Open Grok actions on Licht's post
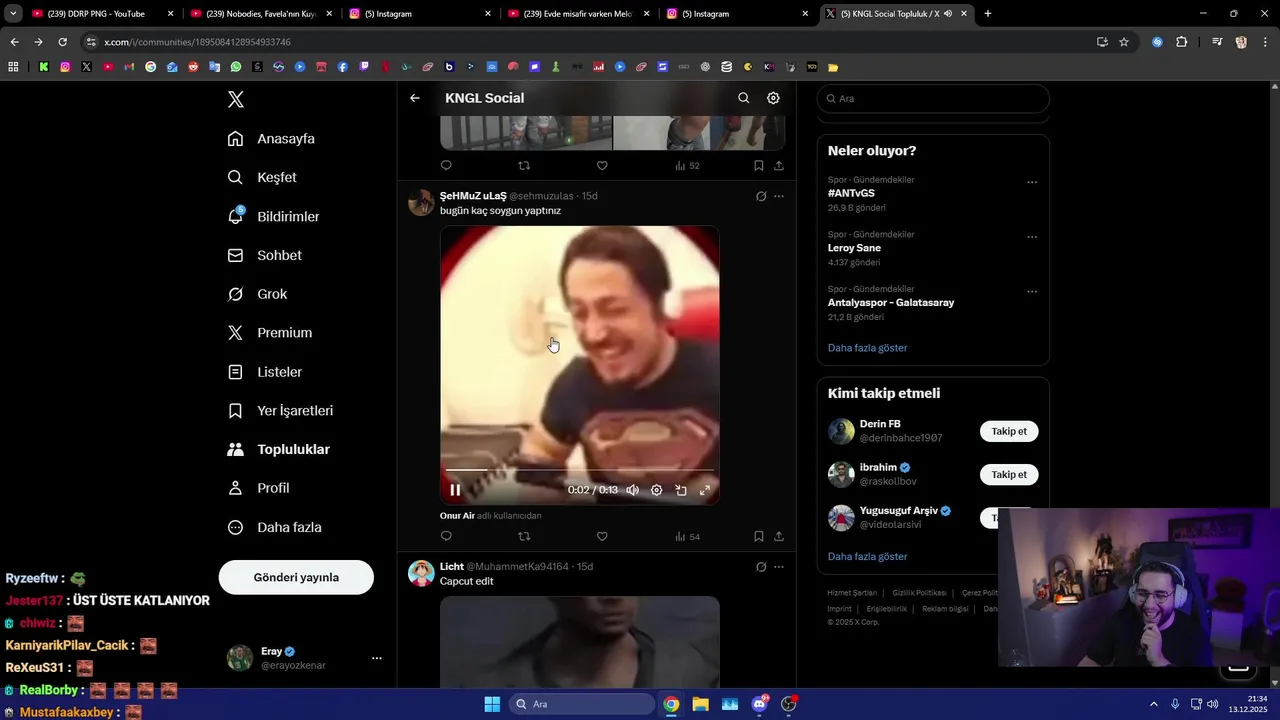This screenshot has height=720, width=1280. pos(761,567)
